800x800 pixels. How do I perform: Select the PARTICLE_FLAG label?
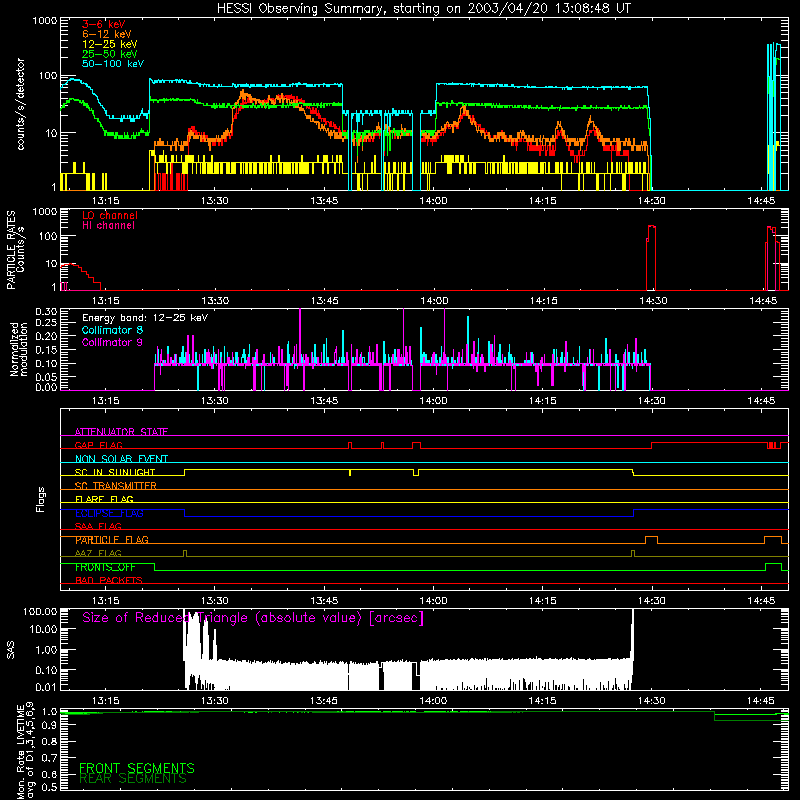point(112,540)
